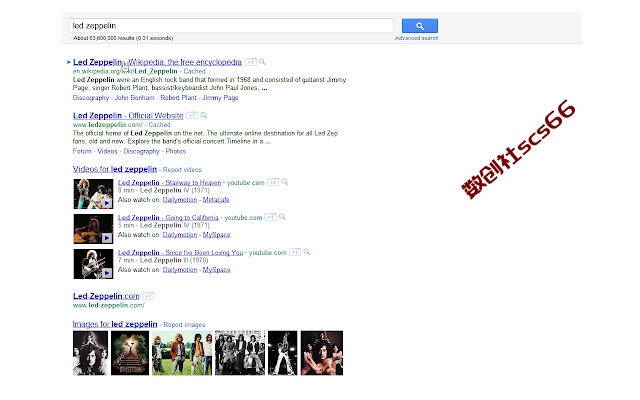
Task: Open Discography sitelink under Wikipedia result
Action: point(91,98)
